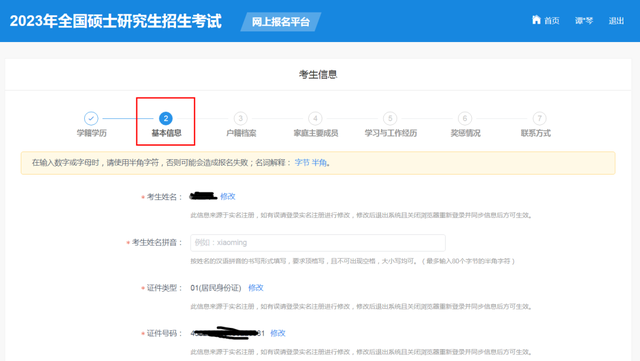Click the 01(居民身份证) value text
The height and width of the screenshot is (361, 640).
[216, 288]
